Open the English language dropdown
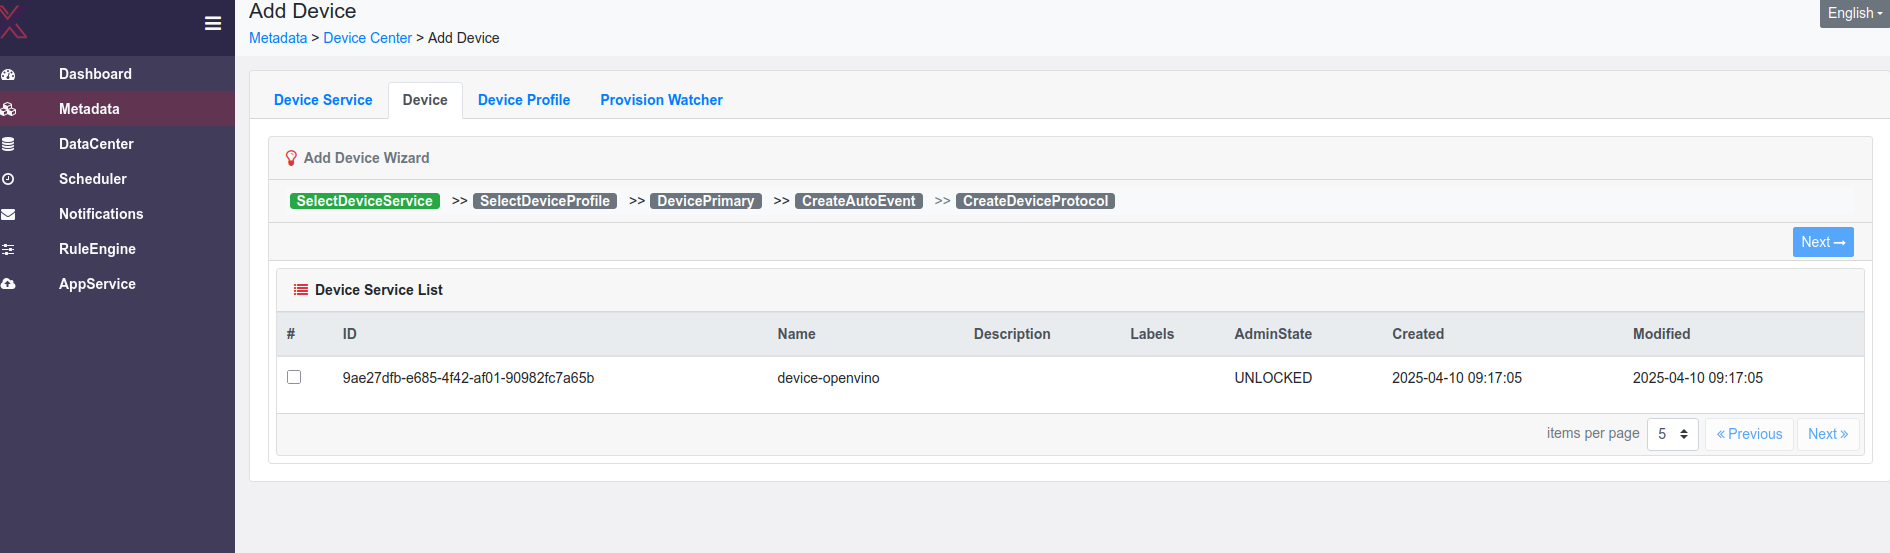 click(x=1854, y=13)
